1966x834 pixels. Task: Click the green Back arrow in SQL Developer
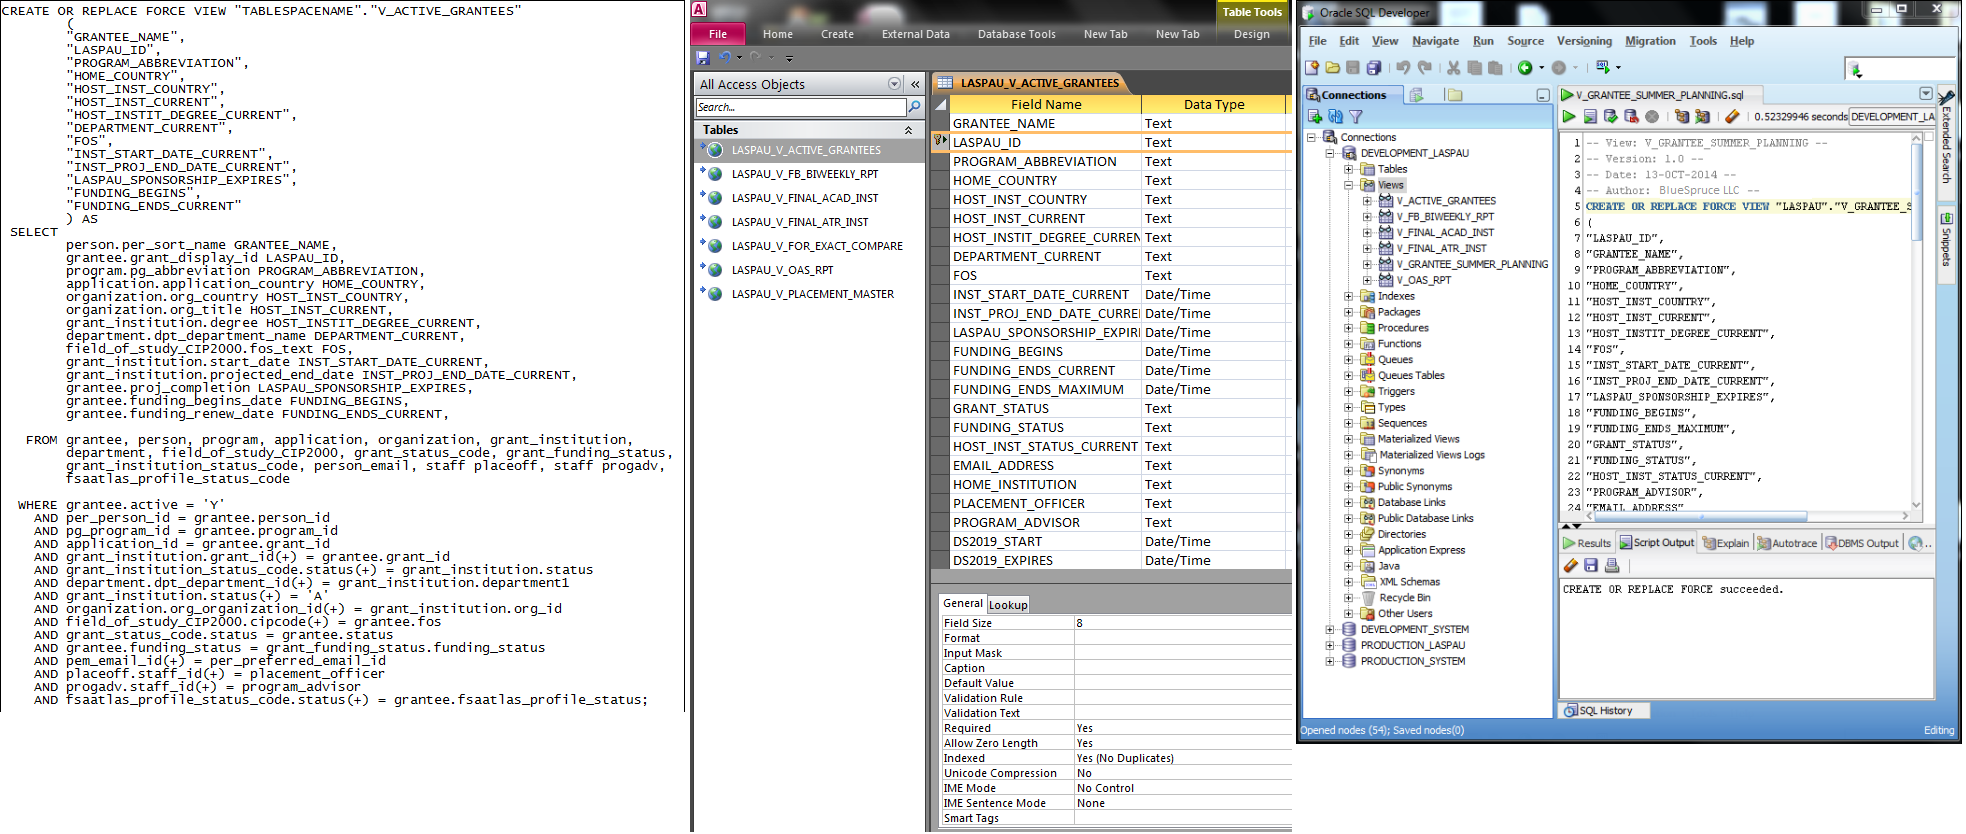coord(1525,68)
